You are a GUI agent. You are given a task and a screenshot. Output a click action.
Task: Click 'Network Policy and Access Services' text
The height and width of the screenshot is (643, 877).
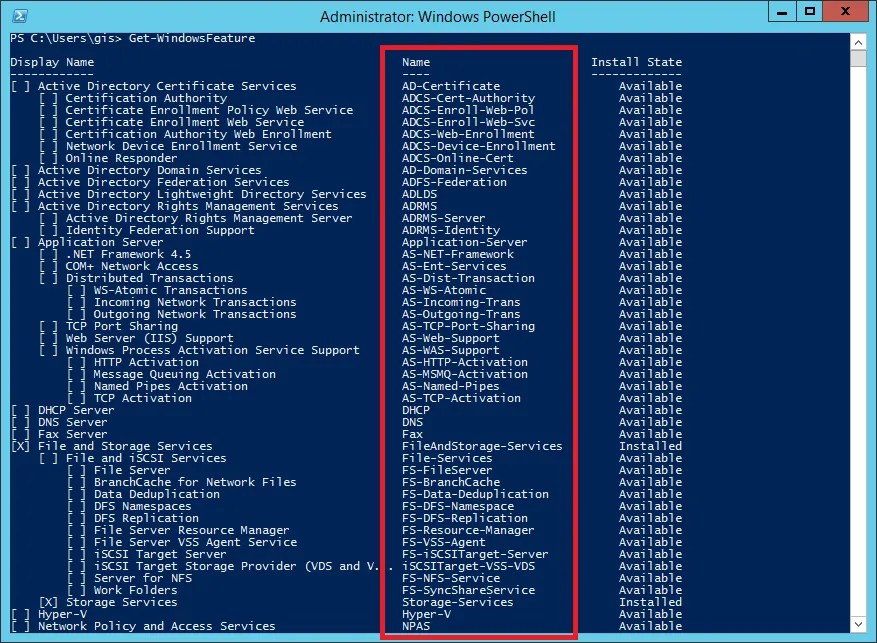pos(156,627)
